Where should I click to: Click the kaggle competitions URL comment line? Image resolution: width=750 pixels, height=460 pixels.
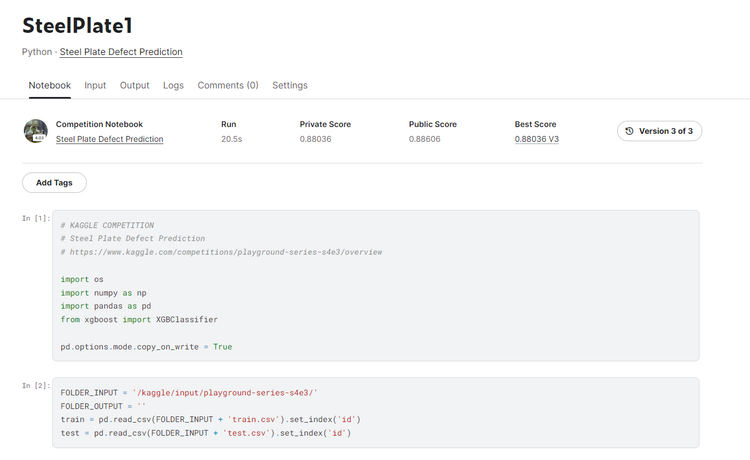pyautogui.click(x=221, y=252)
